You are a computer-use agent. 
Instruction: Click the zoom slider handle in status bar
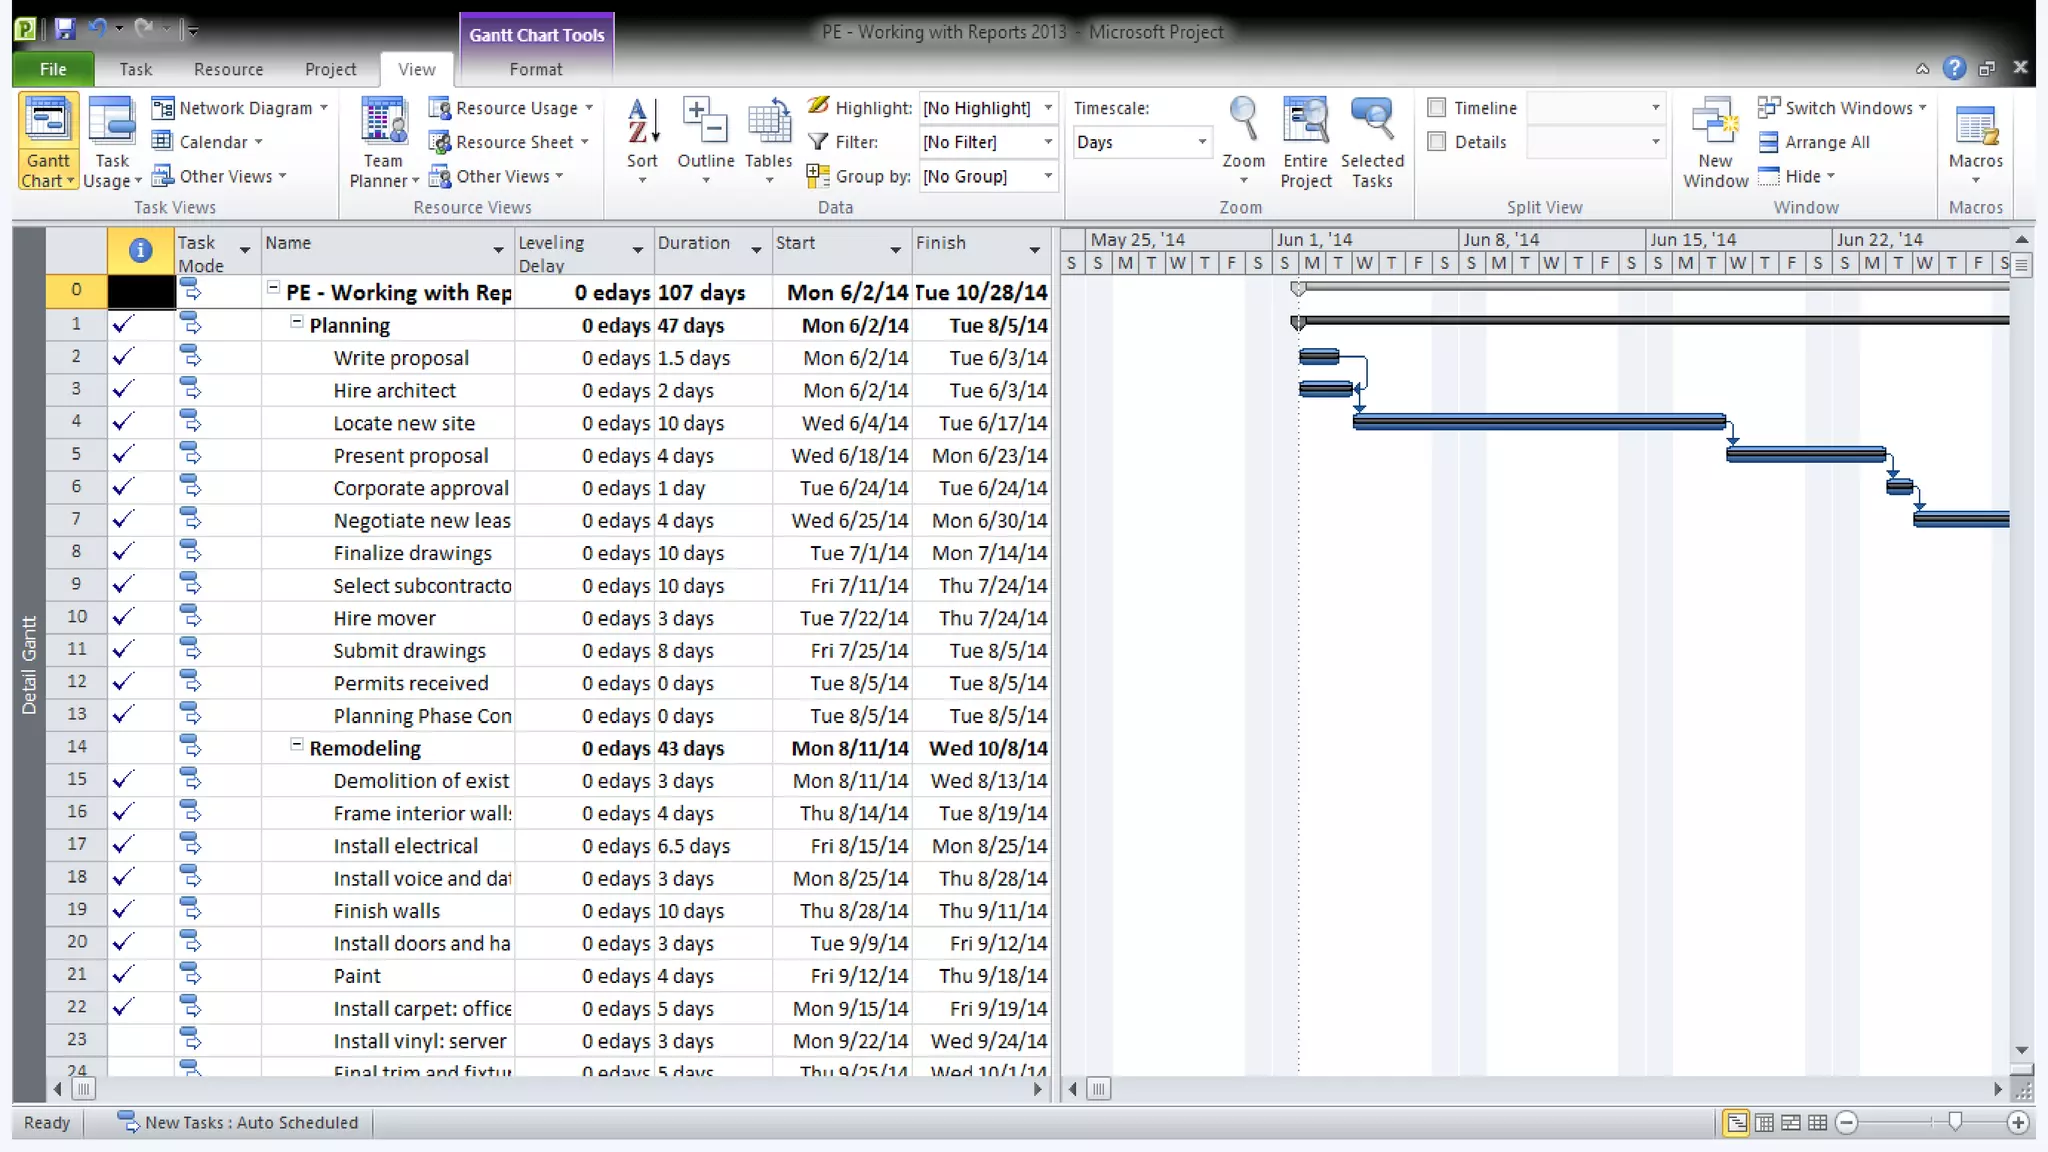click(1955, 1122)
